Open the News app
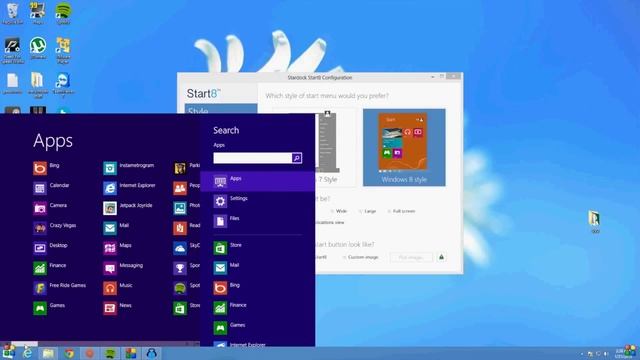Viewport: 640px width, 360px height. coord(118,308)
